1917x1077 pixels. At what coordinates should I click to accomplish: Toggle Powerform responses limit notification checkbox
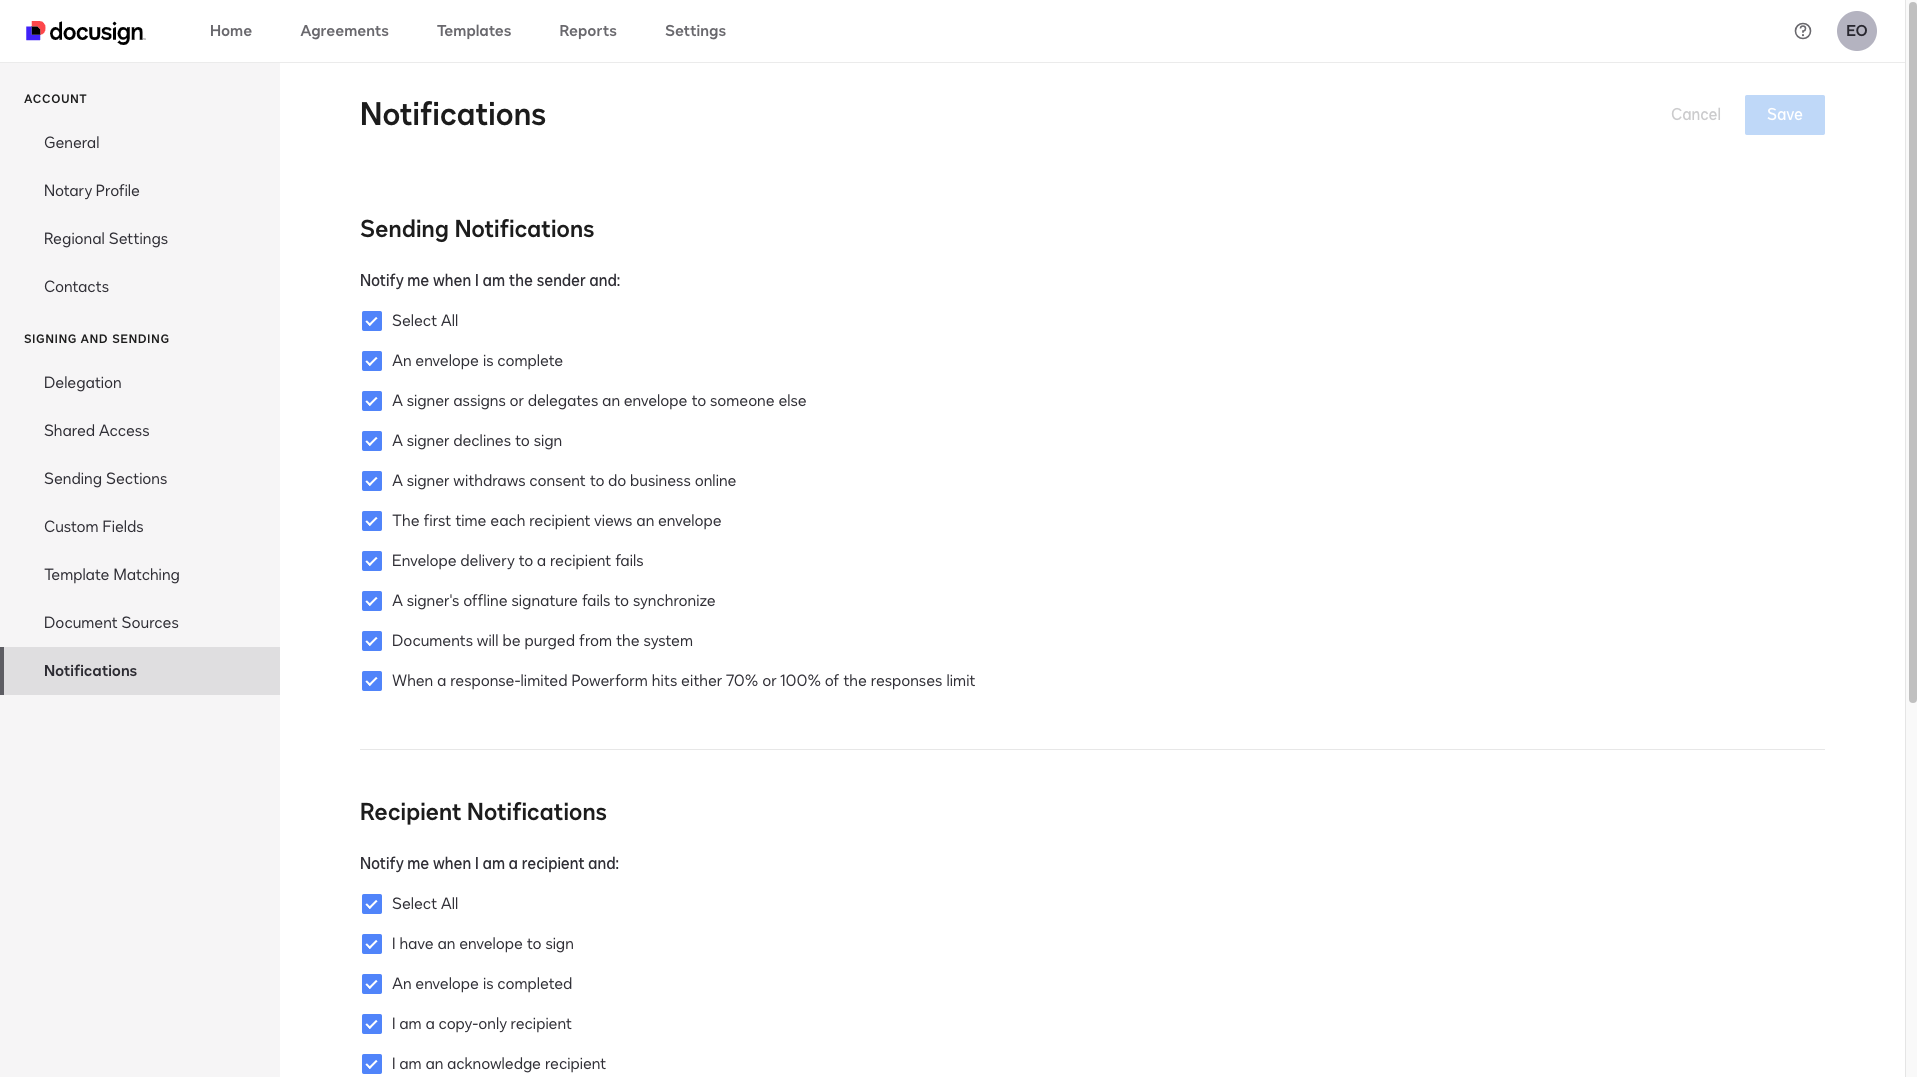click(x=371, y=681)
